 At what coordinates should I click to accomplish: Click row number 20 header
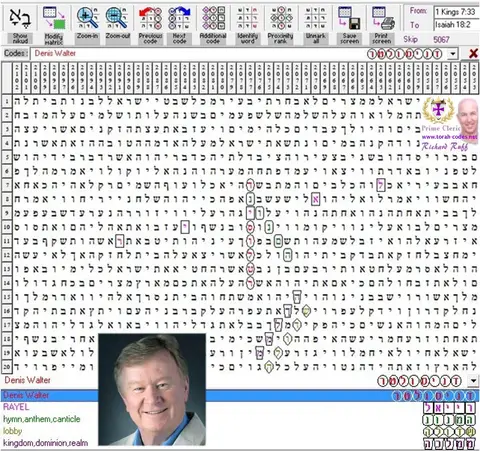point(6,367)
